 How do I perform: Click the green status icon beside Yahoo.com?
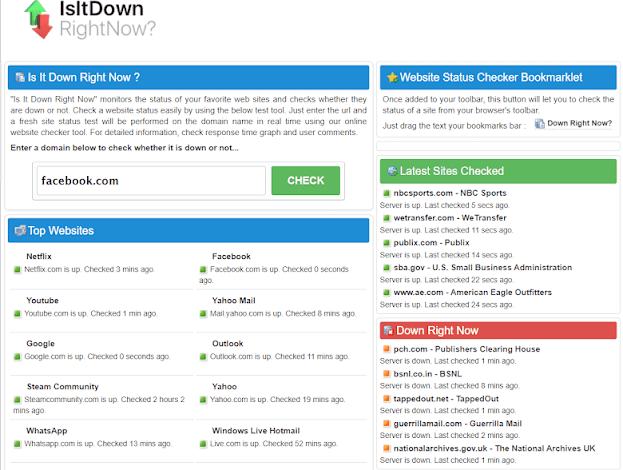[x=203, y=400]
